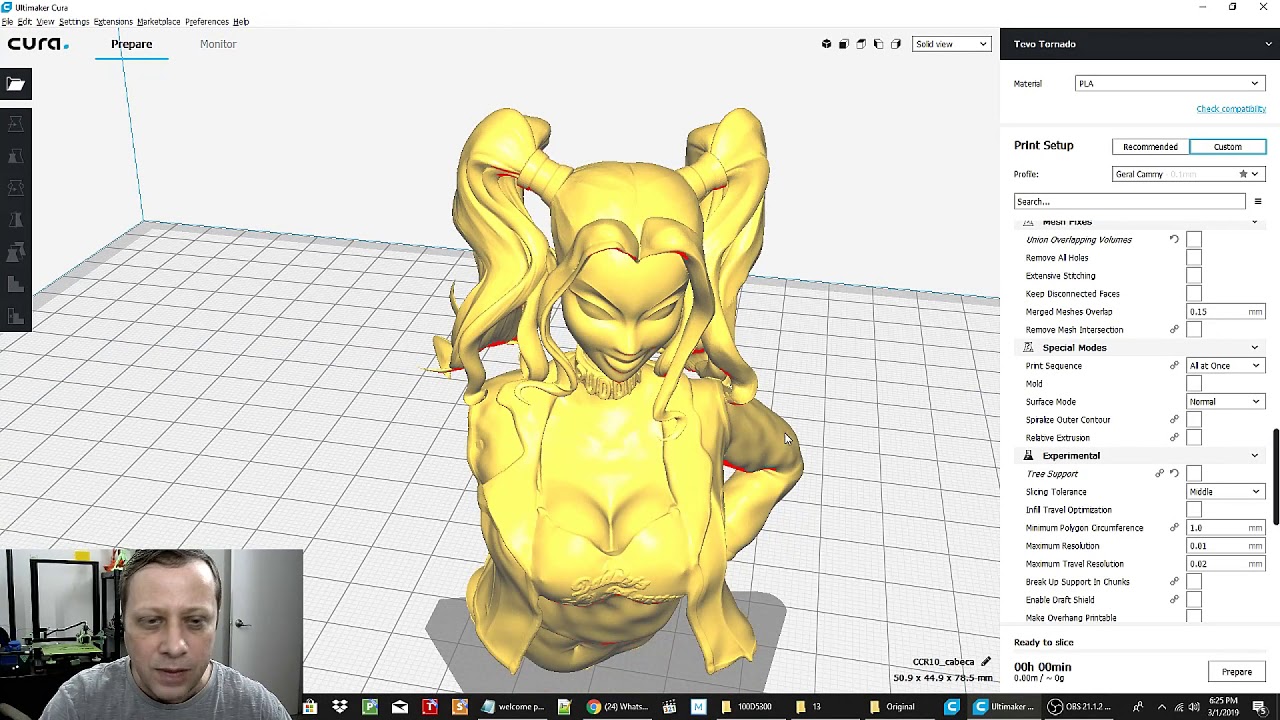Screen dimensions: 1280x720
Task: Click the Prepare slice button
Action: point(1237,672)
